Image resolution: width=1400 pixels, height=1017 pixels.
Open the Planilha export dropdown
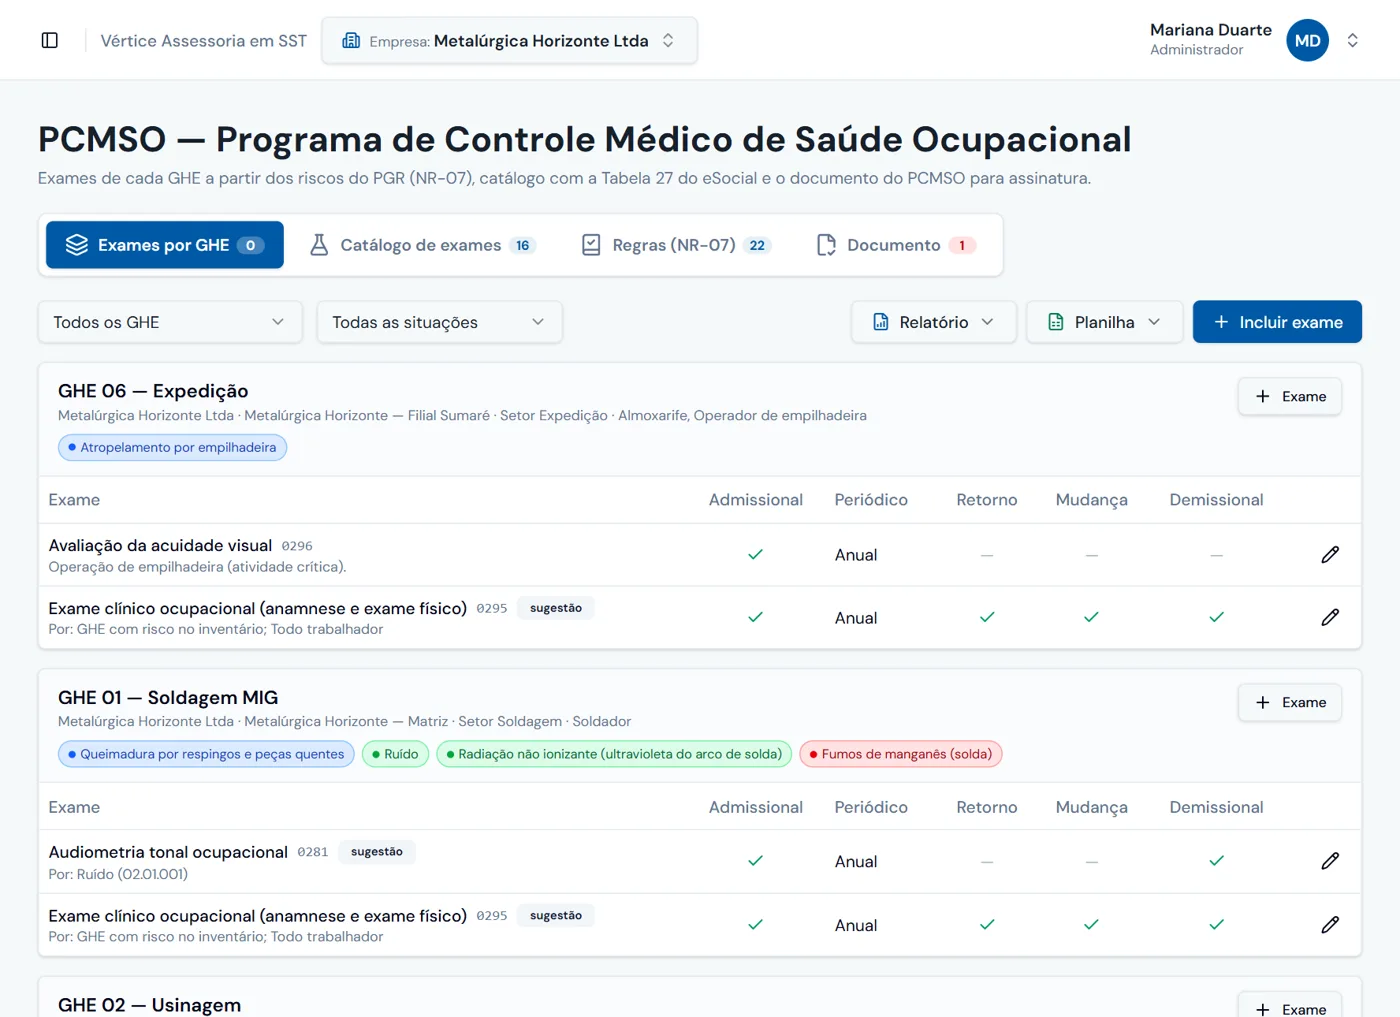click(1105, 322)
